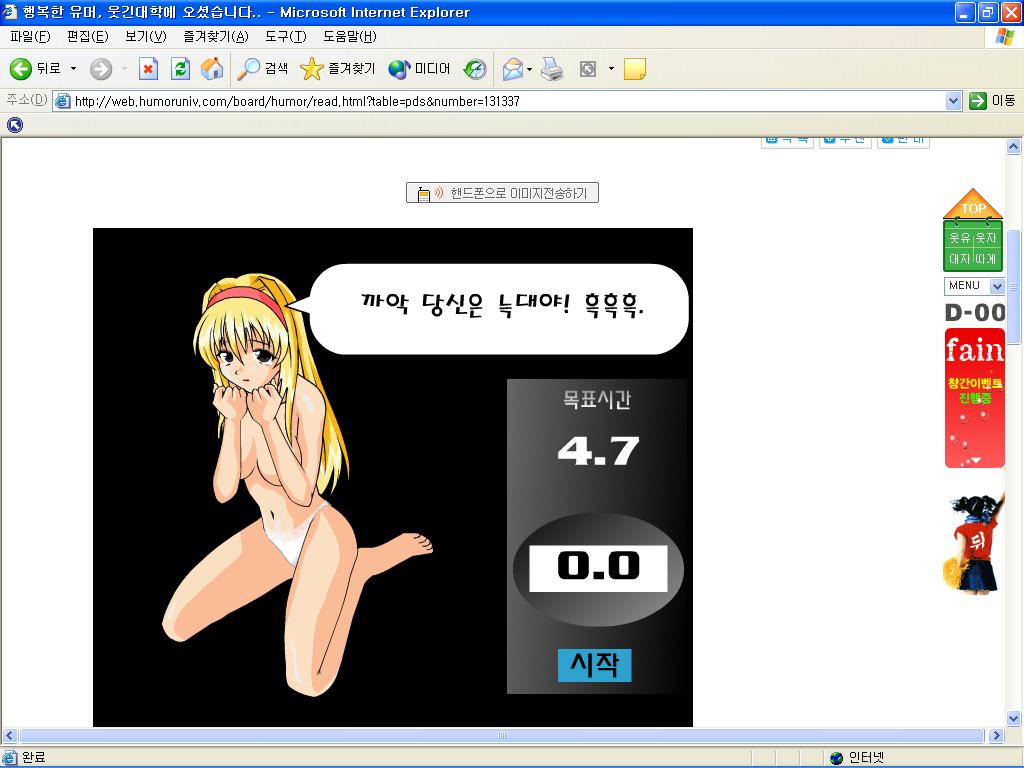Click the 웃유 link in green box
Viewport: 1024px width, 768px height.
tap(959, 238)
